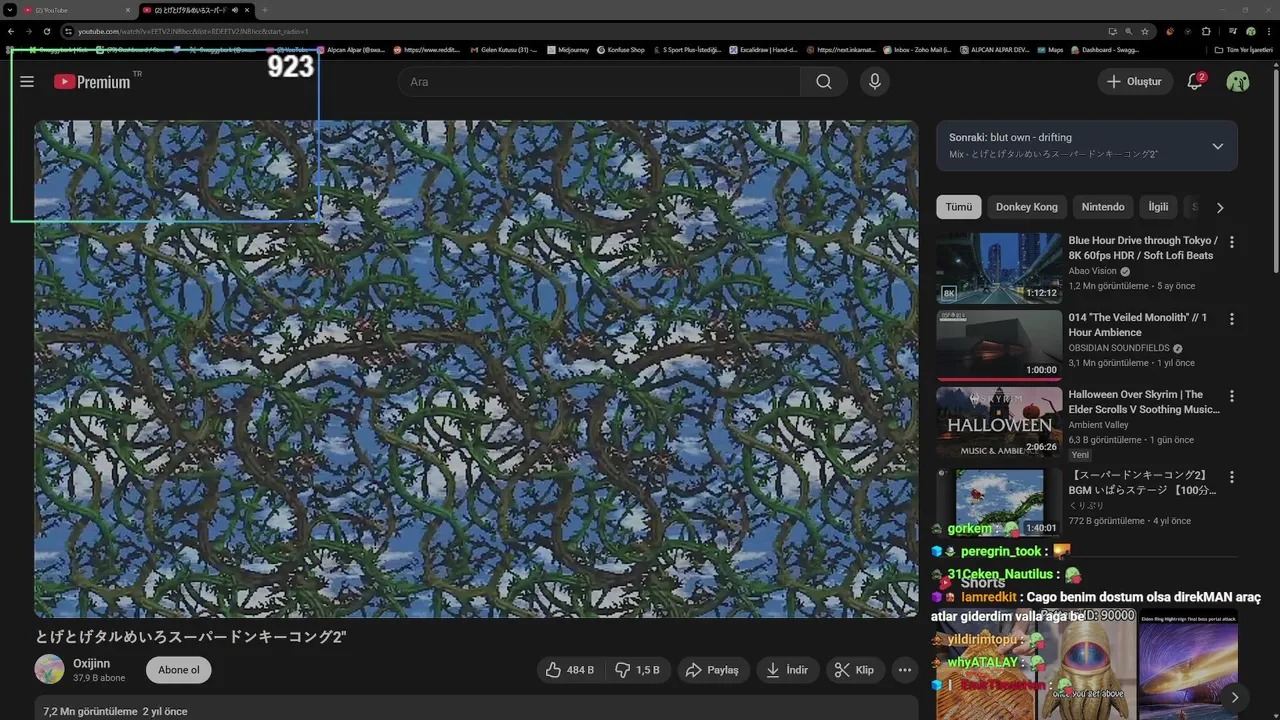Screen dimensions: 1280x720
Task: Open the Inbox - Zoho Mail bookmark
Action: [x=916, y=49]
